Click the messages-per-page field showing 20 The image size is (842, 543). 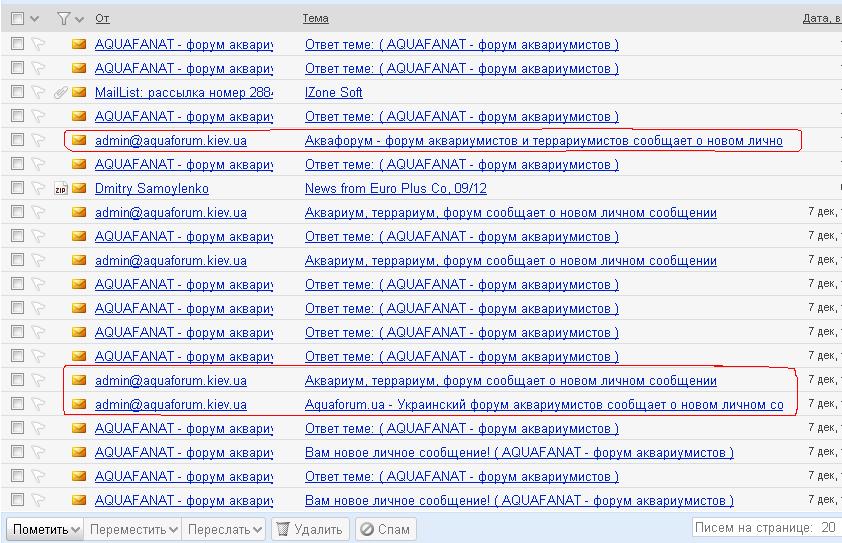point(827,527)
